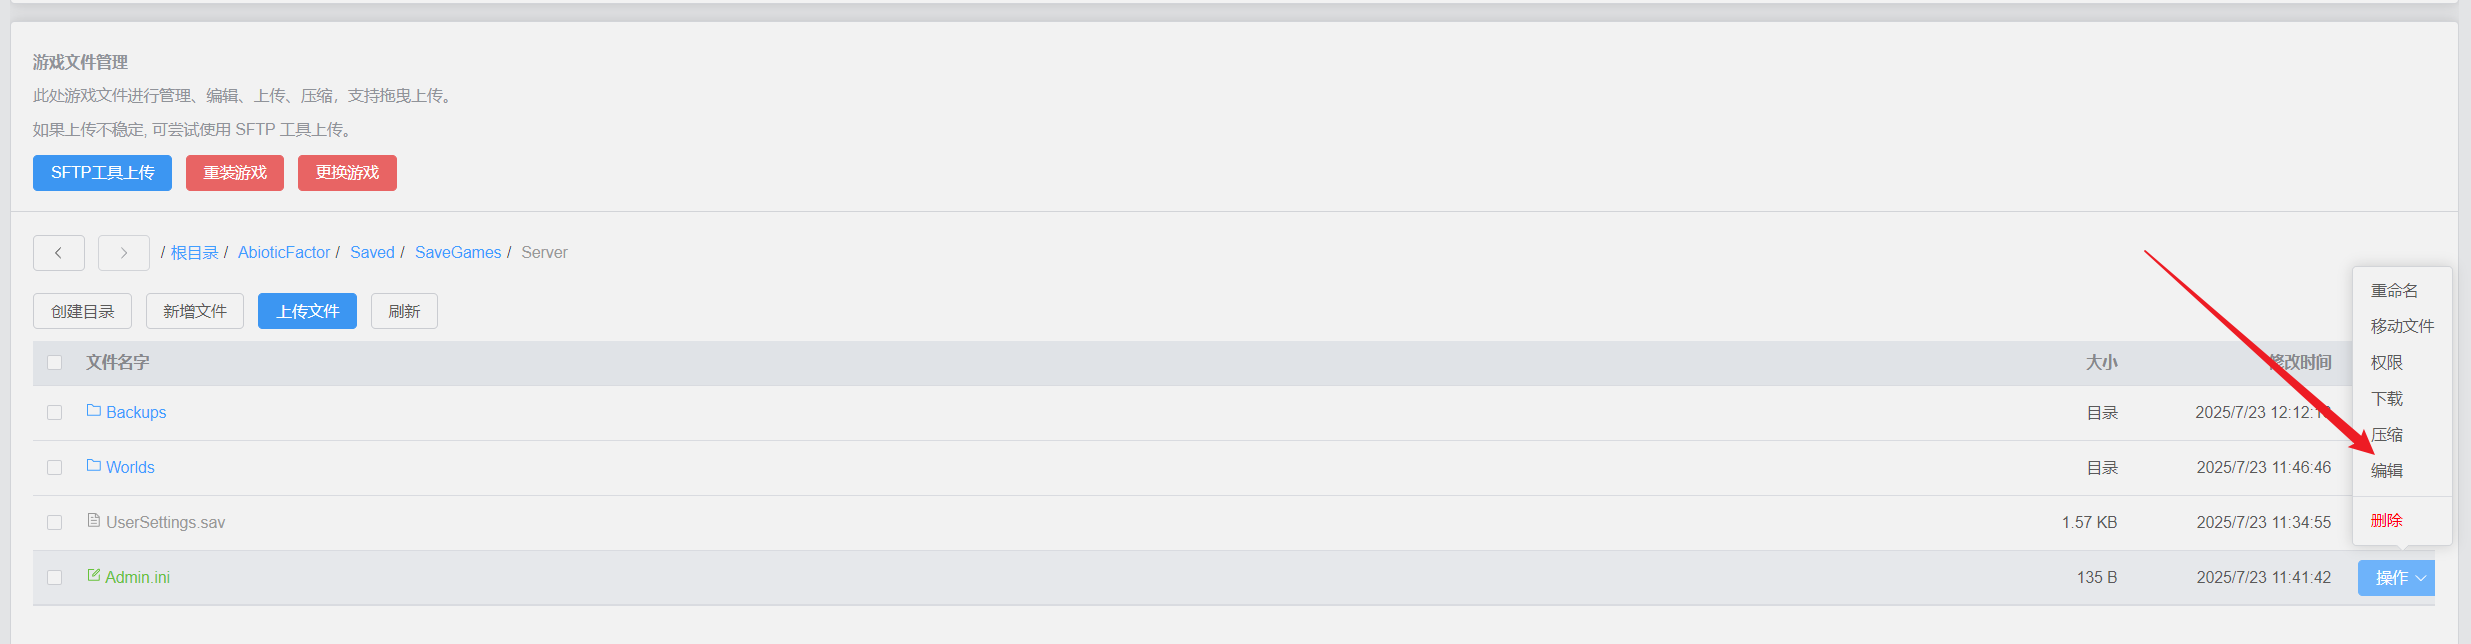Select 重命名 in the action menu

coord(2395,291)
